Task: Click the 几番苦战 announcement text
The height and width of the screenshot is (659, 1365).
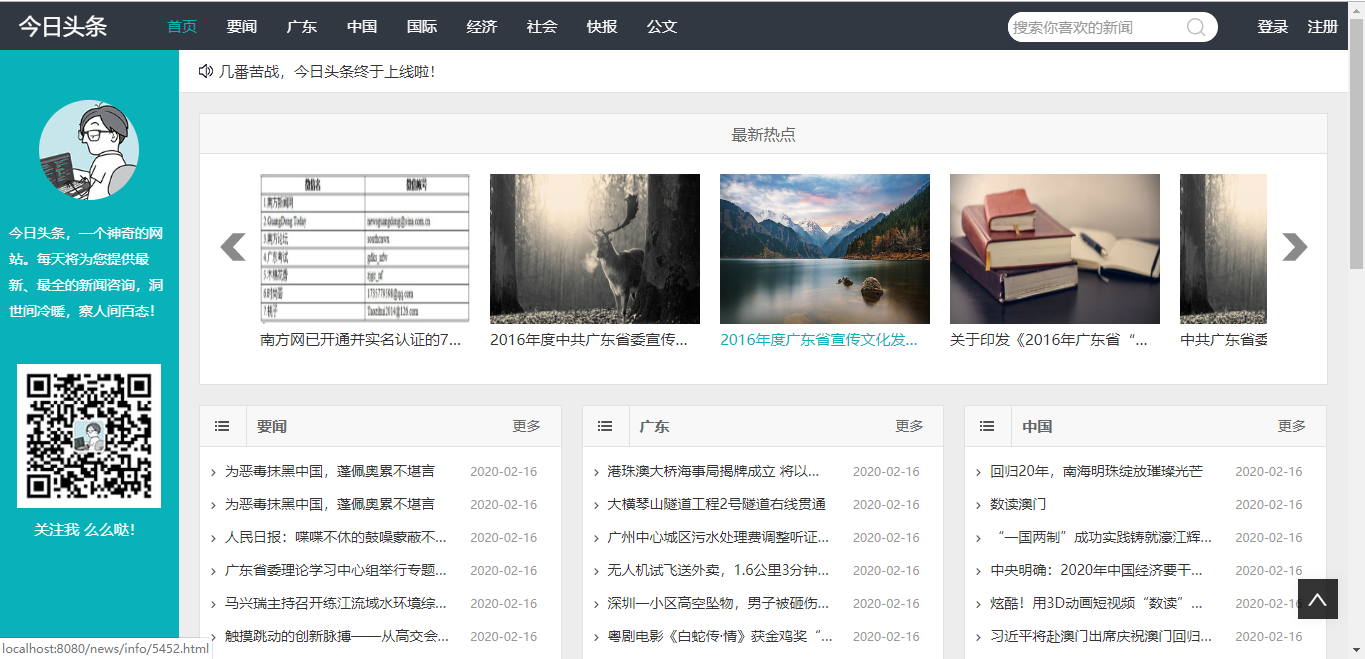Action: tap(327, 72)
